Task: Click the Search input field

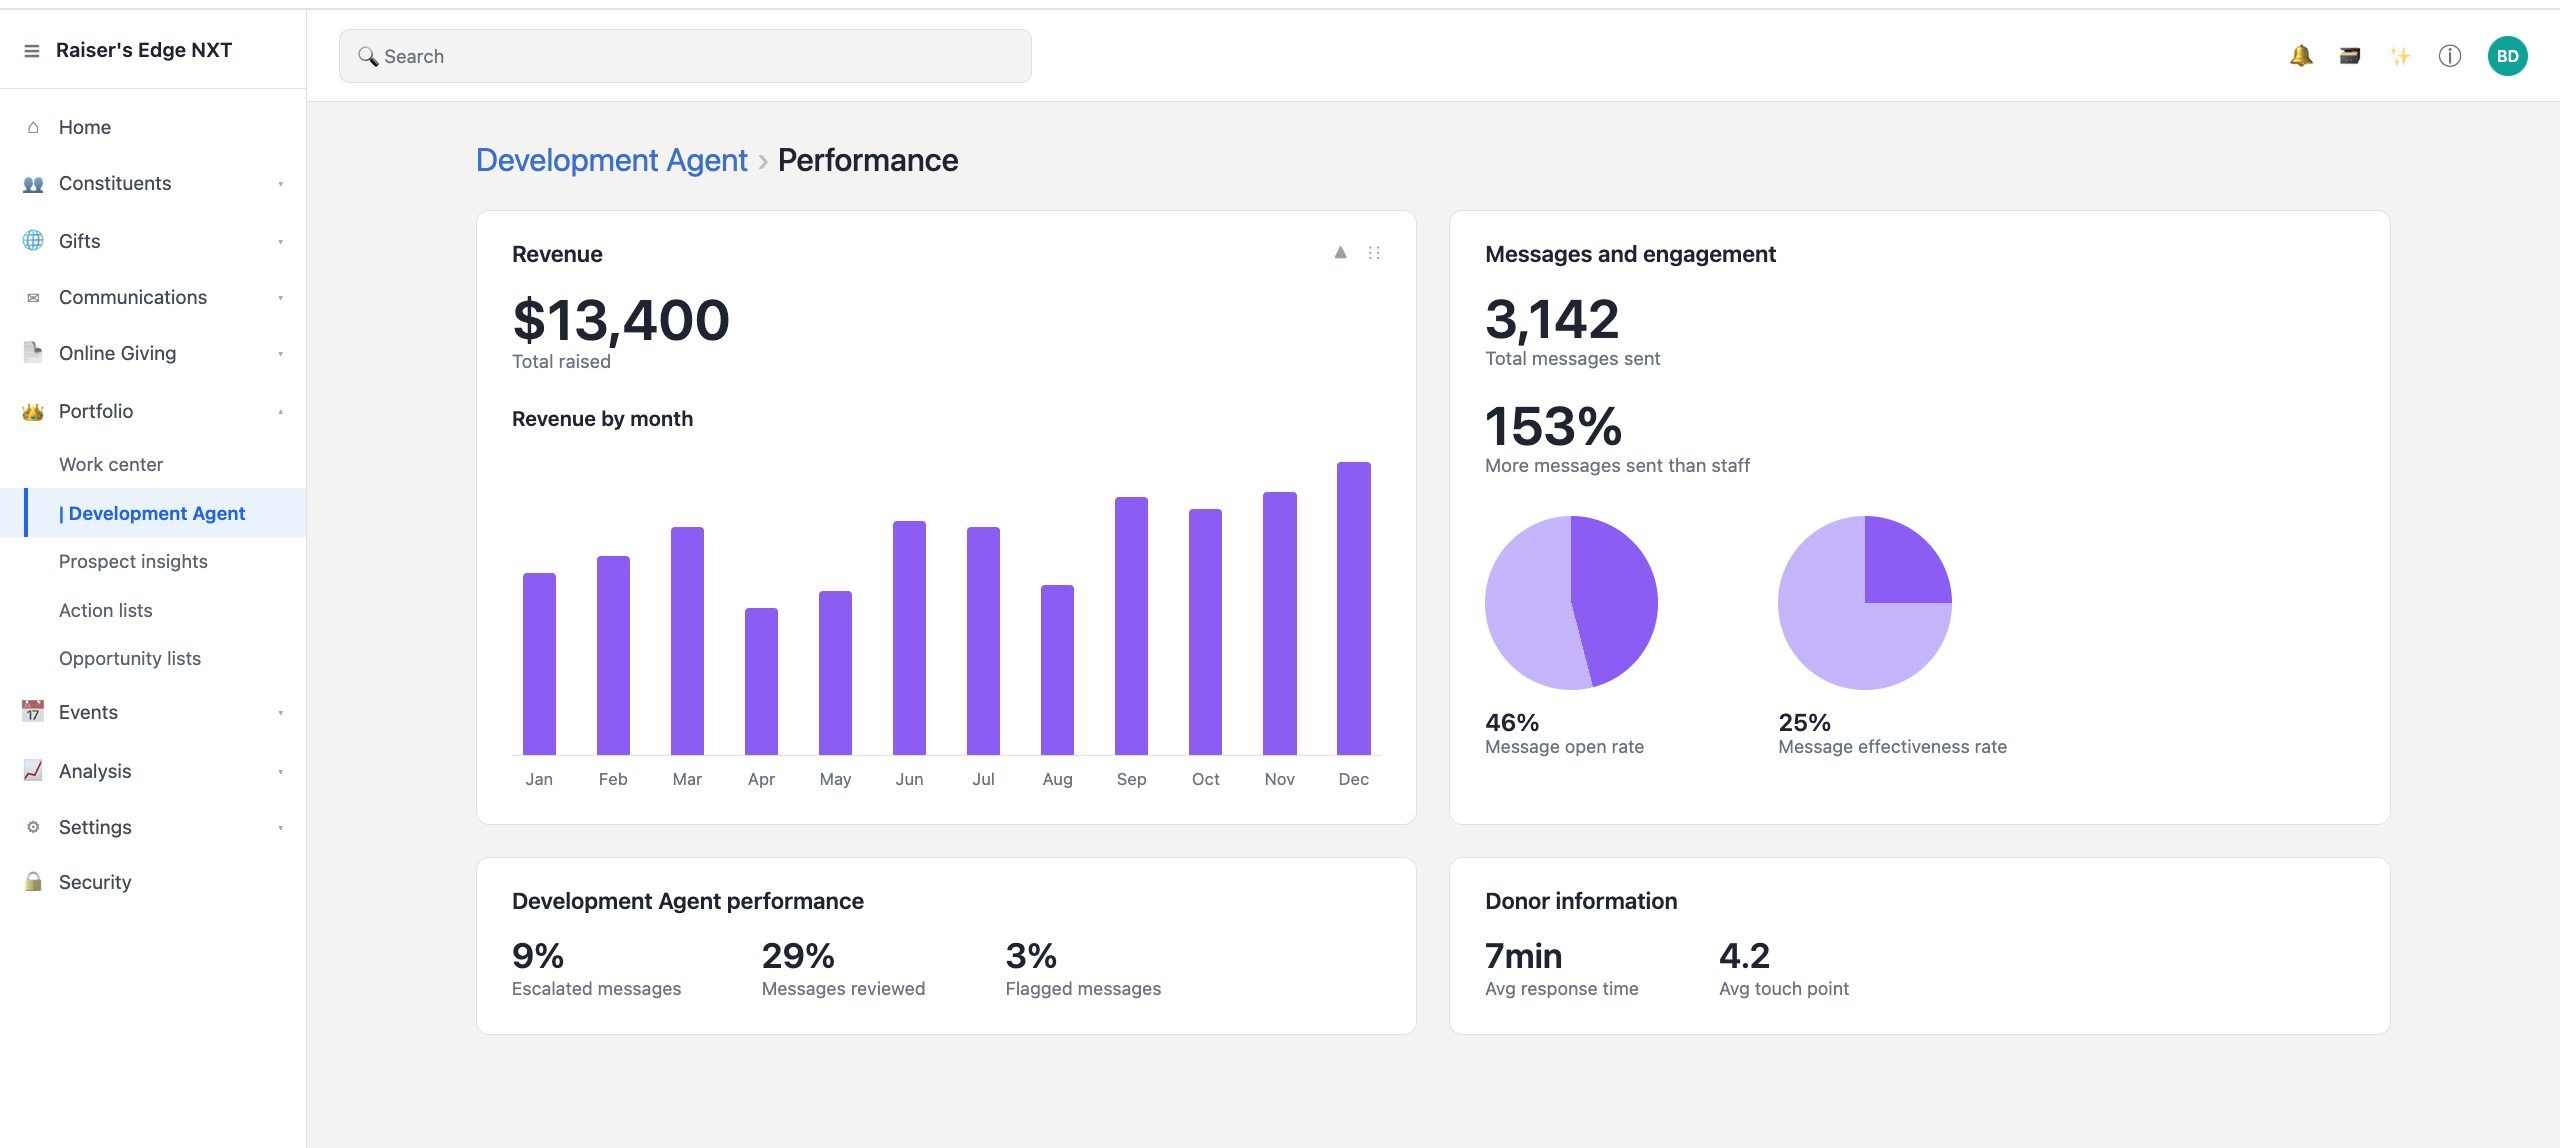Action: 685,56
